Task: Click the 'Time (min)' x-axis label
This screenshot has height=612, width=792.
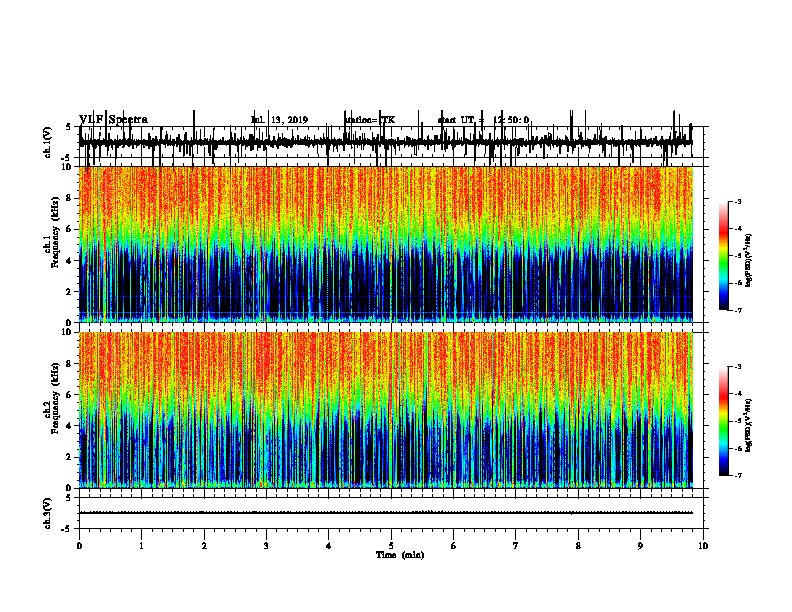Action: (x=400, y=555)
